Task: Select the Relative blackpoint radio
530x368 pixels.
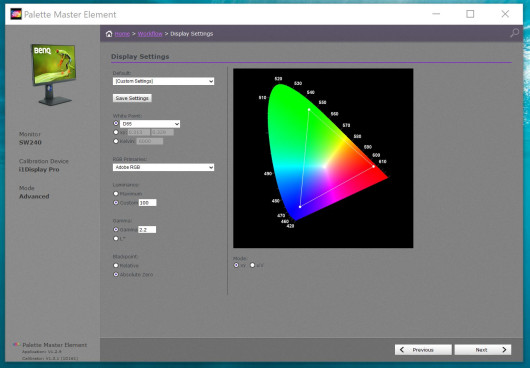Action: point(116,265)
